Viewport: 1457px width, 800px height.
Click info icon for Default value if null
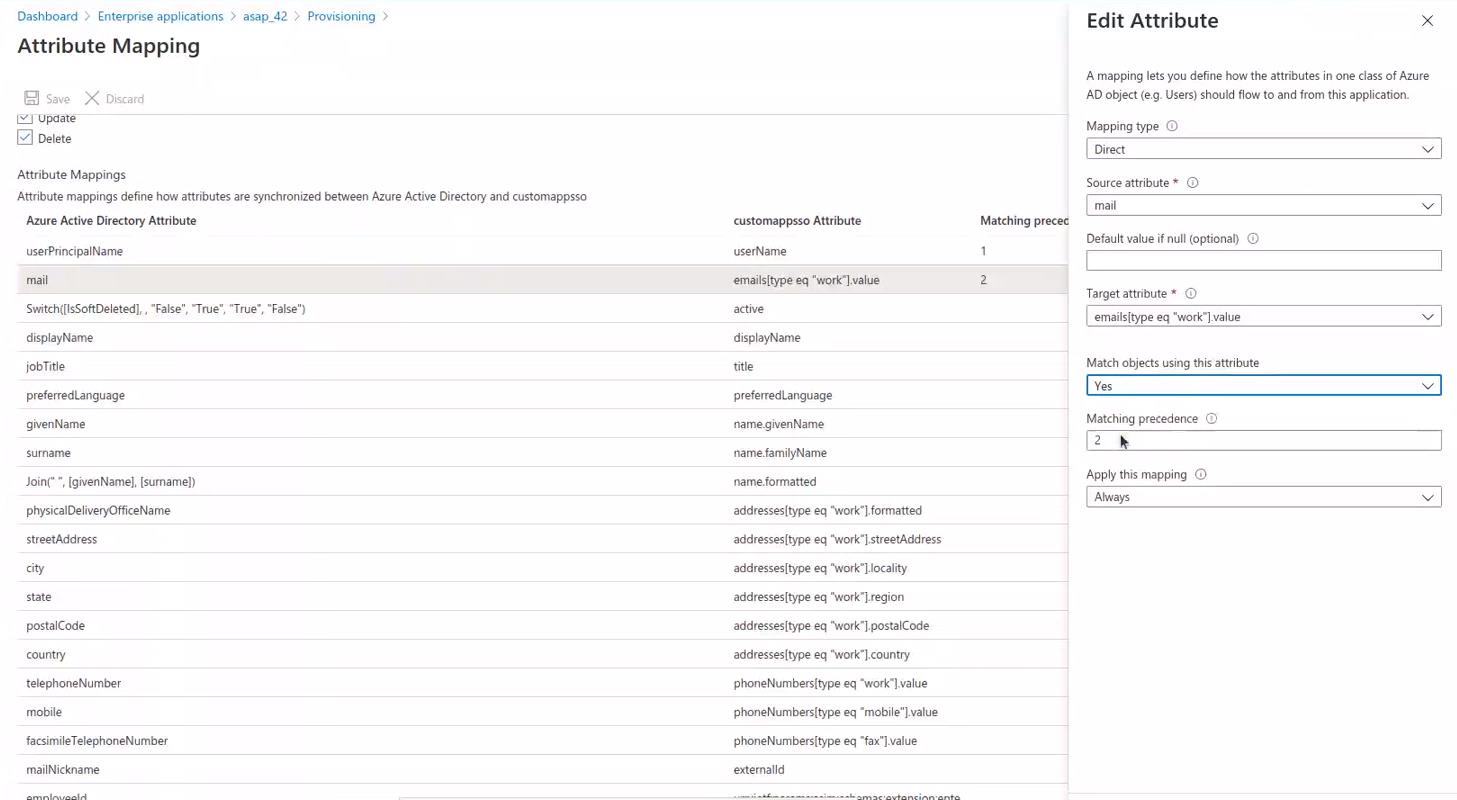pos(1253,239)
